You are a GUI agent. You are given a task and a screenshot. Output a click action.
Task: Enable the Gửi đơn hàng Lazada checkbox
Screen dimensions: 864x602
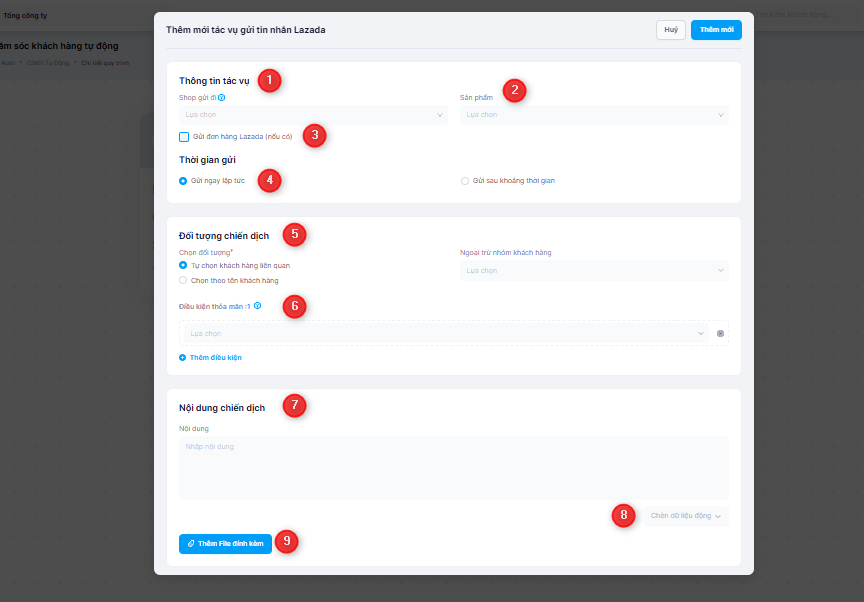pos(184,136)
